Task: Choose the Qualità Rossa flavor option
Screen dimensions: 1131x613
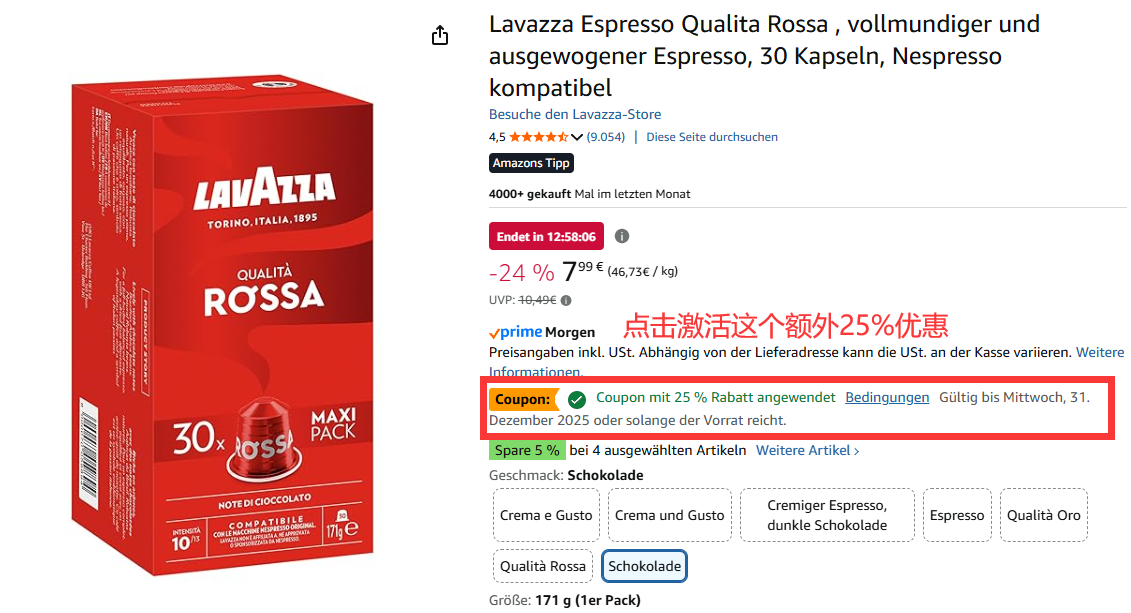Action: (x=543, y=566)
